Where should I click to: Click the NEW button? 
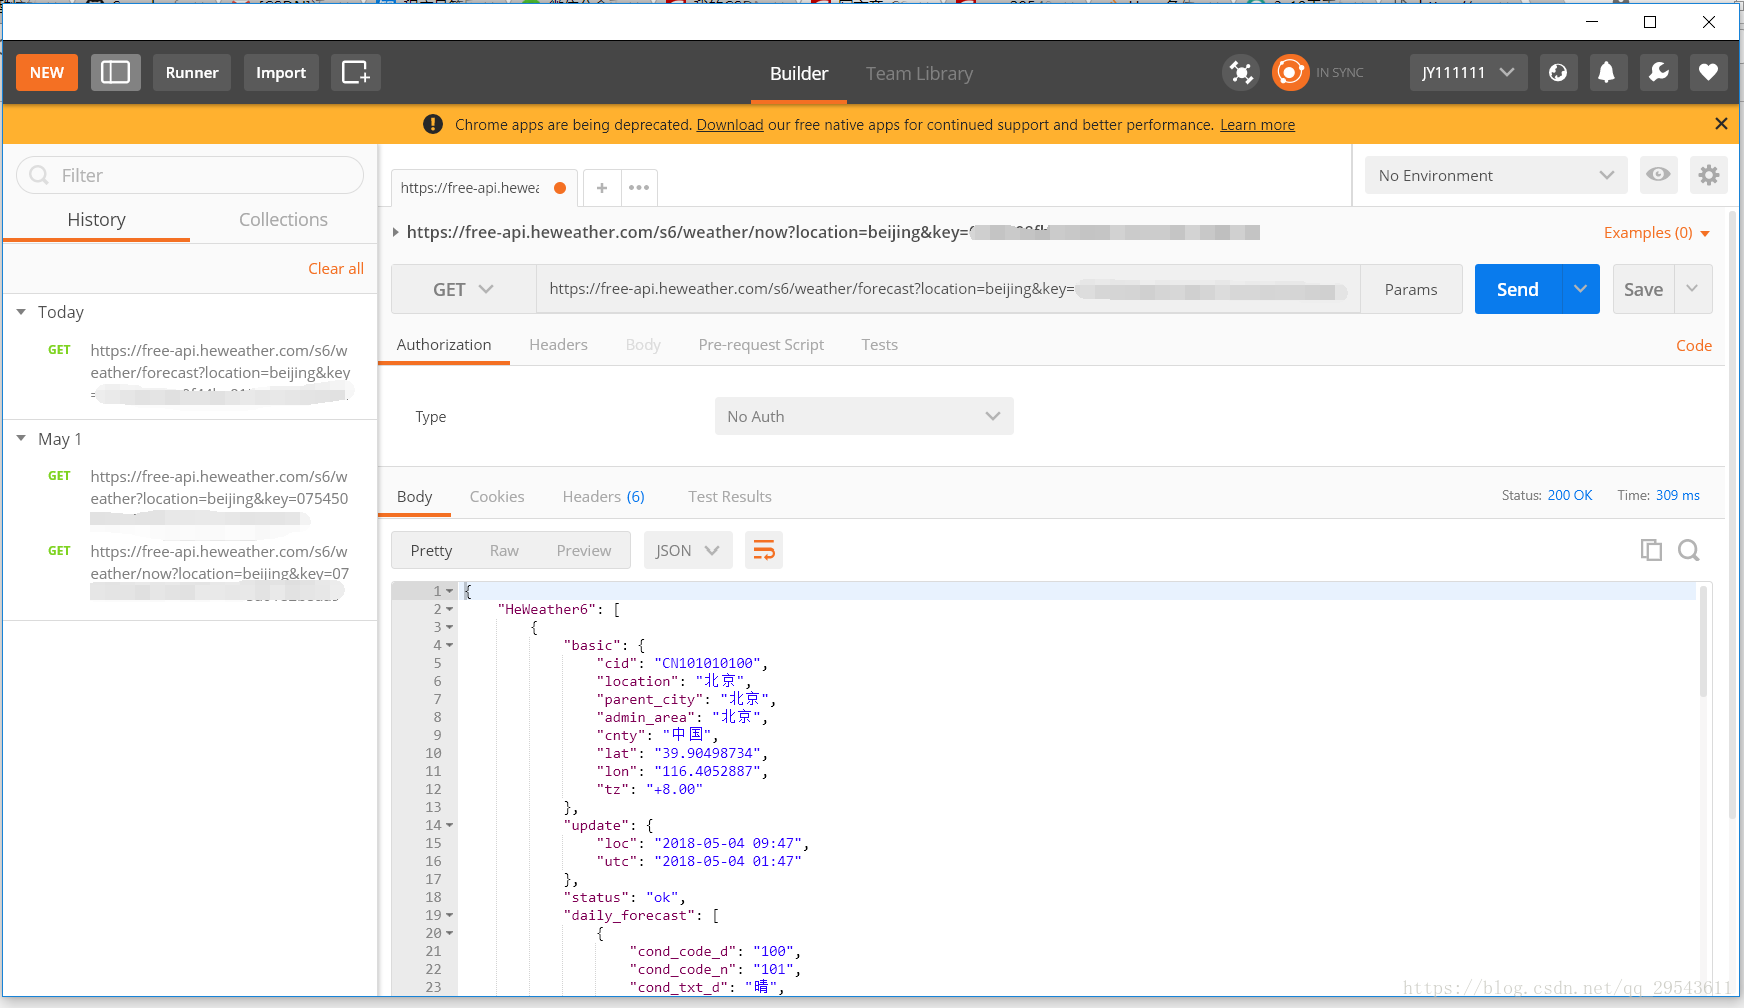tap(47, 72)
